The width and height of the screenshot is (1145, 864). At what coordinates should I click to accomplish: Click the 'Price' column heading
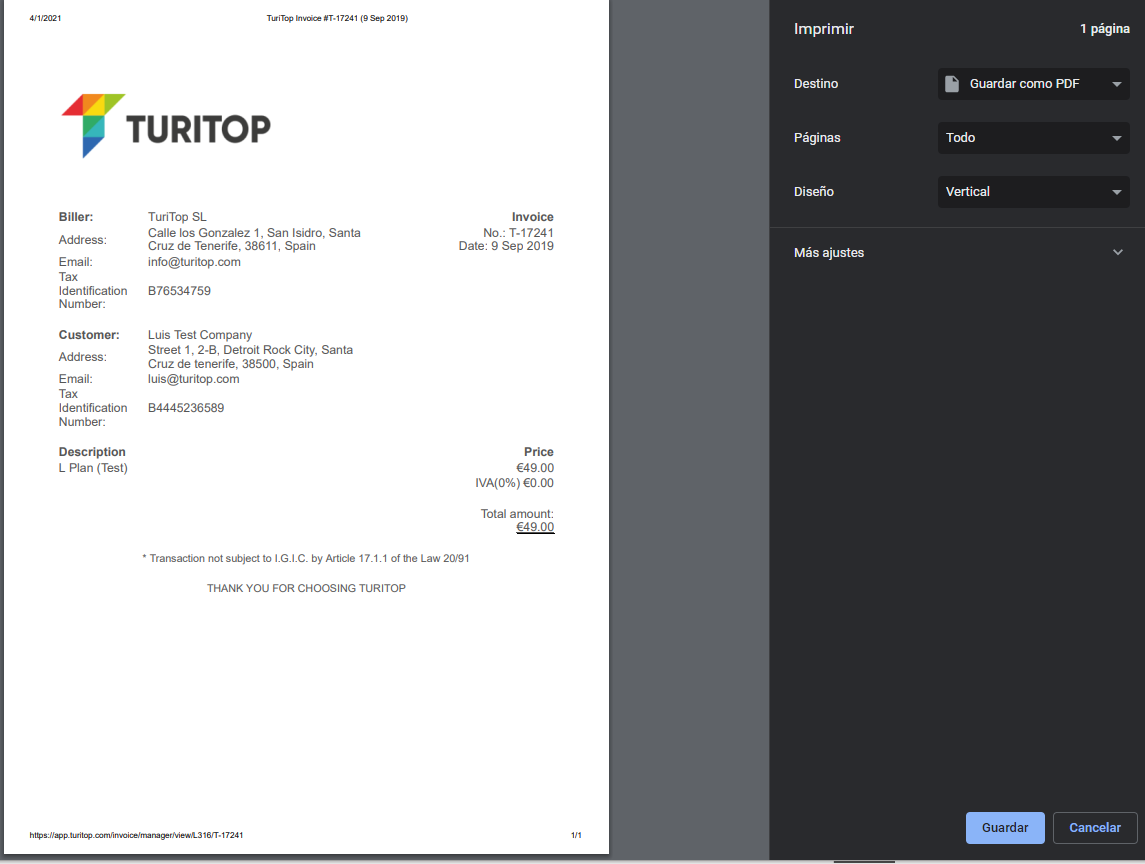coord(538,452)
